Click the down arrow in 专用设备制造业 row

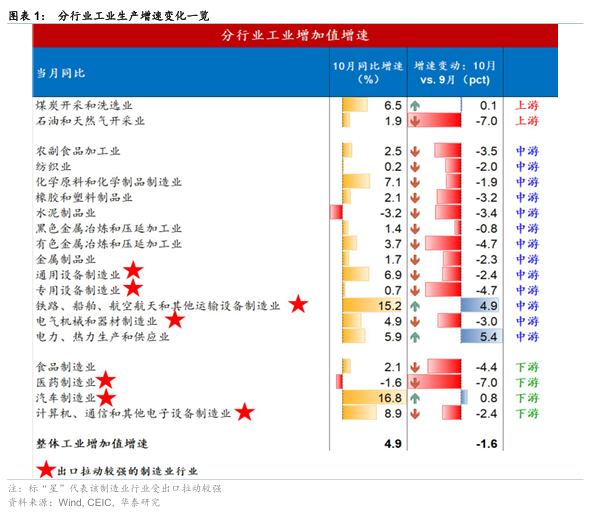tap(415, 291)
